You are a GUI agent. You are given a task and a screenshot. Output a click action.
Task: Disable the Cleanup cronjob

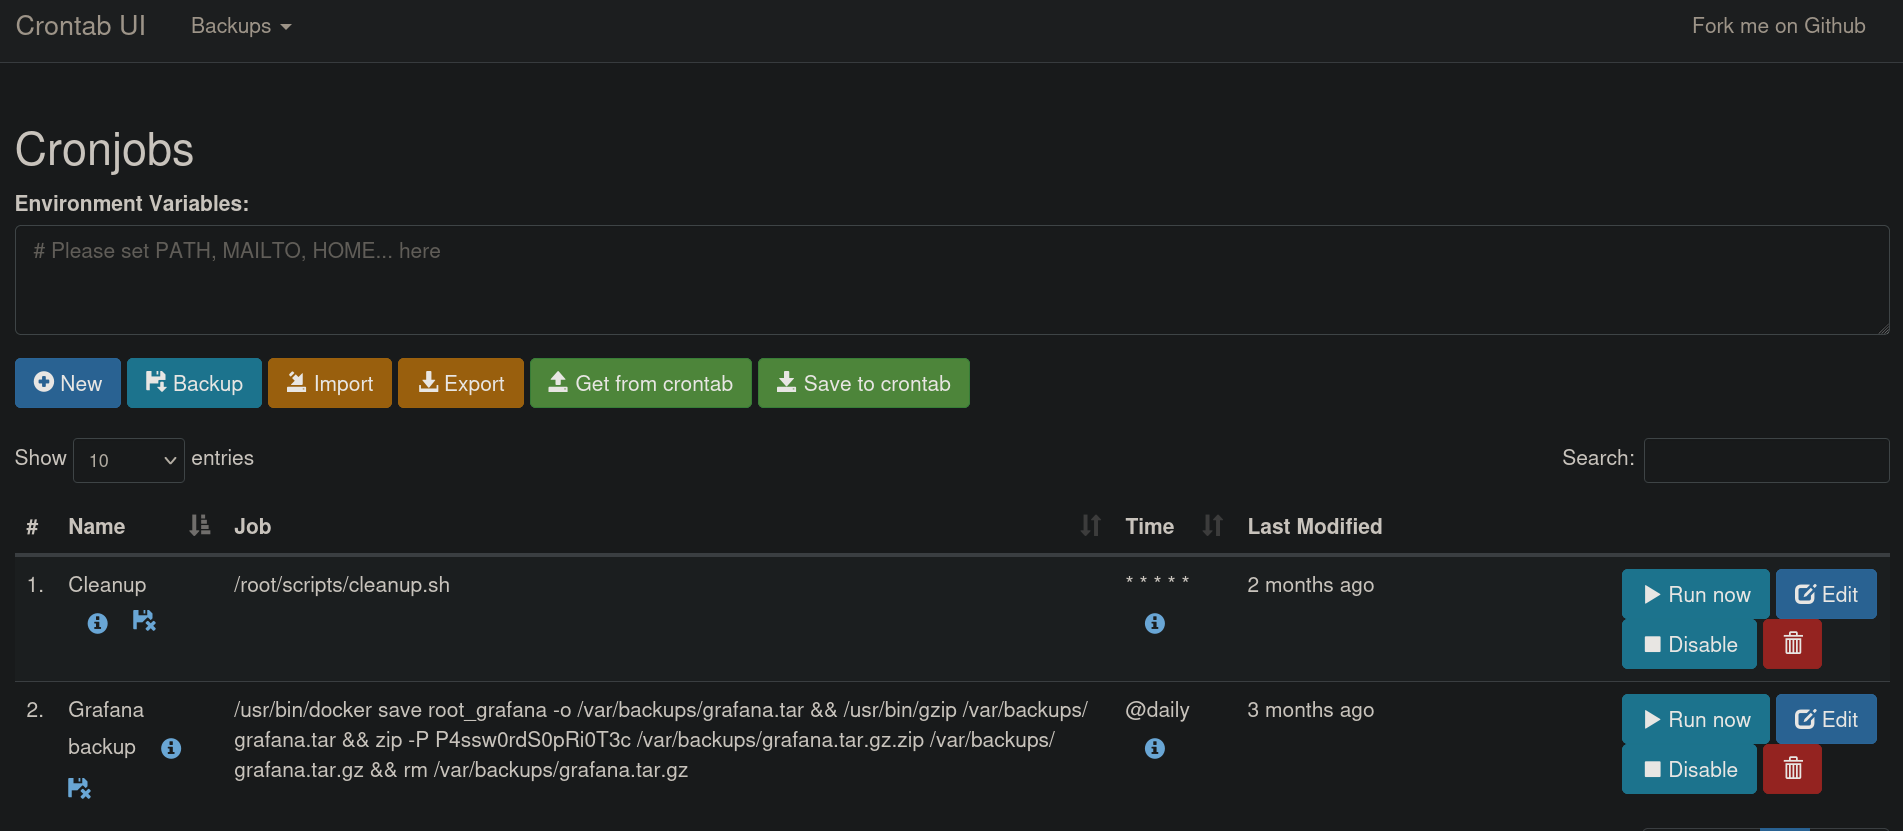[1688, 644]
